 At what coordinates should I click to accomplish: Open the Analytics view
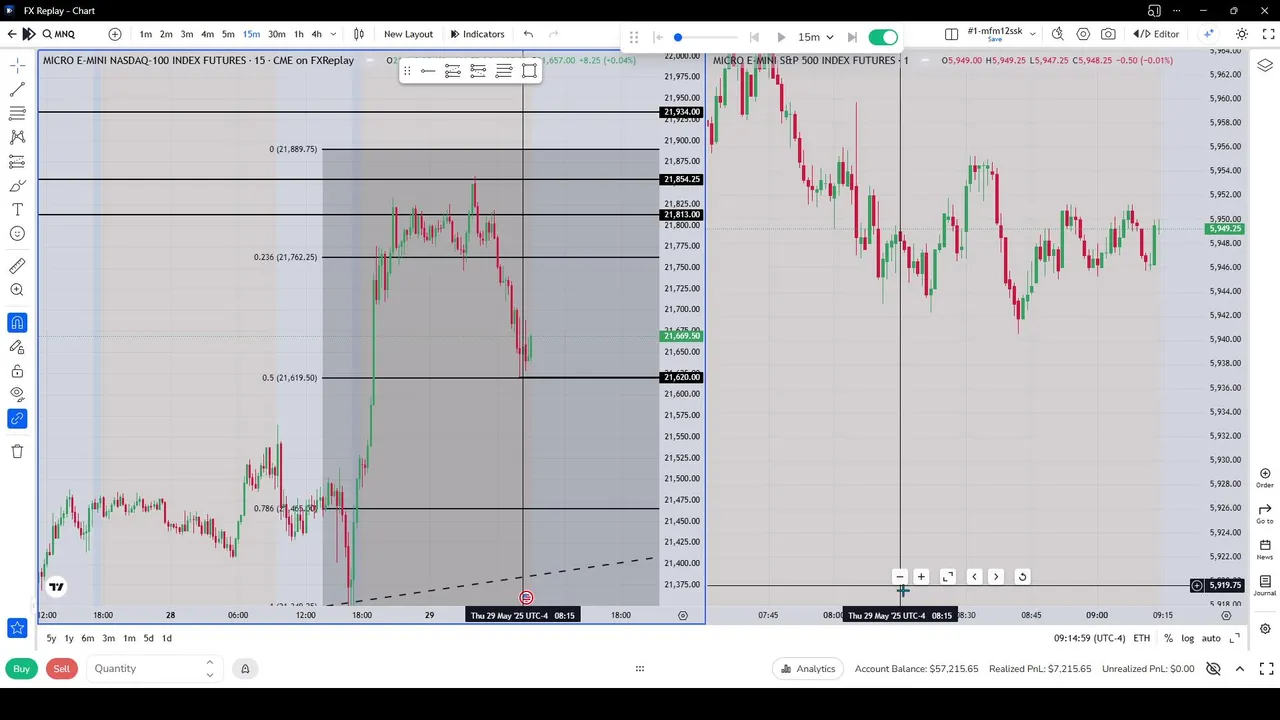point(808,669)
